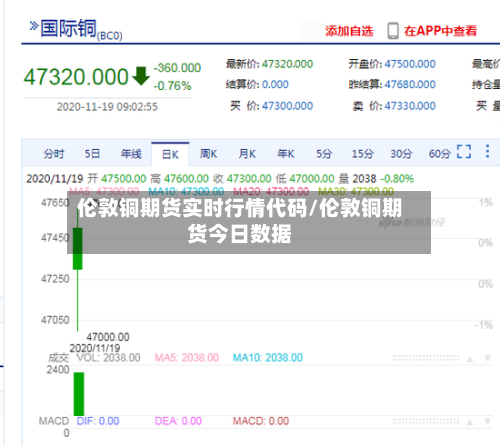Viewport: 500px width, 446px height.
Task: Click 卖价 value 47330.000
Action: [x=410, y=106]
